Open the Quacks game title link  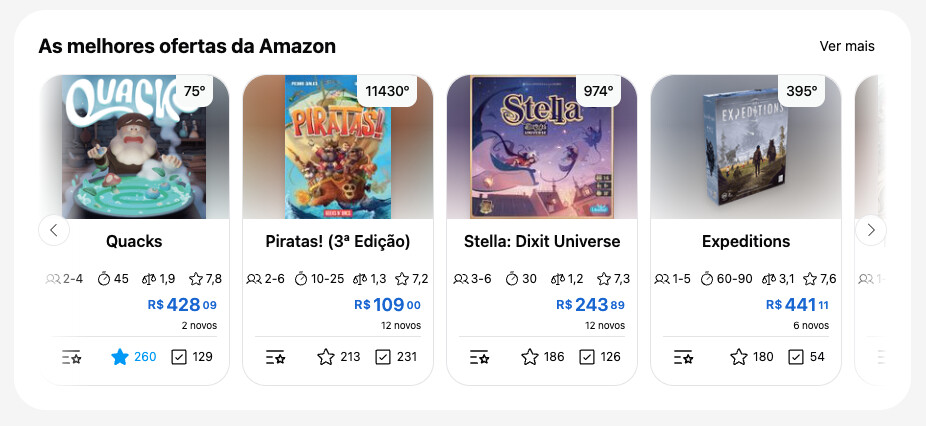click(x=134, y=241)
